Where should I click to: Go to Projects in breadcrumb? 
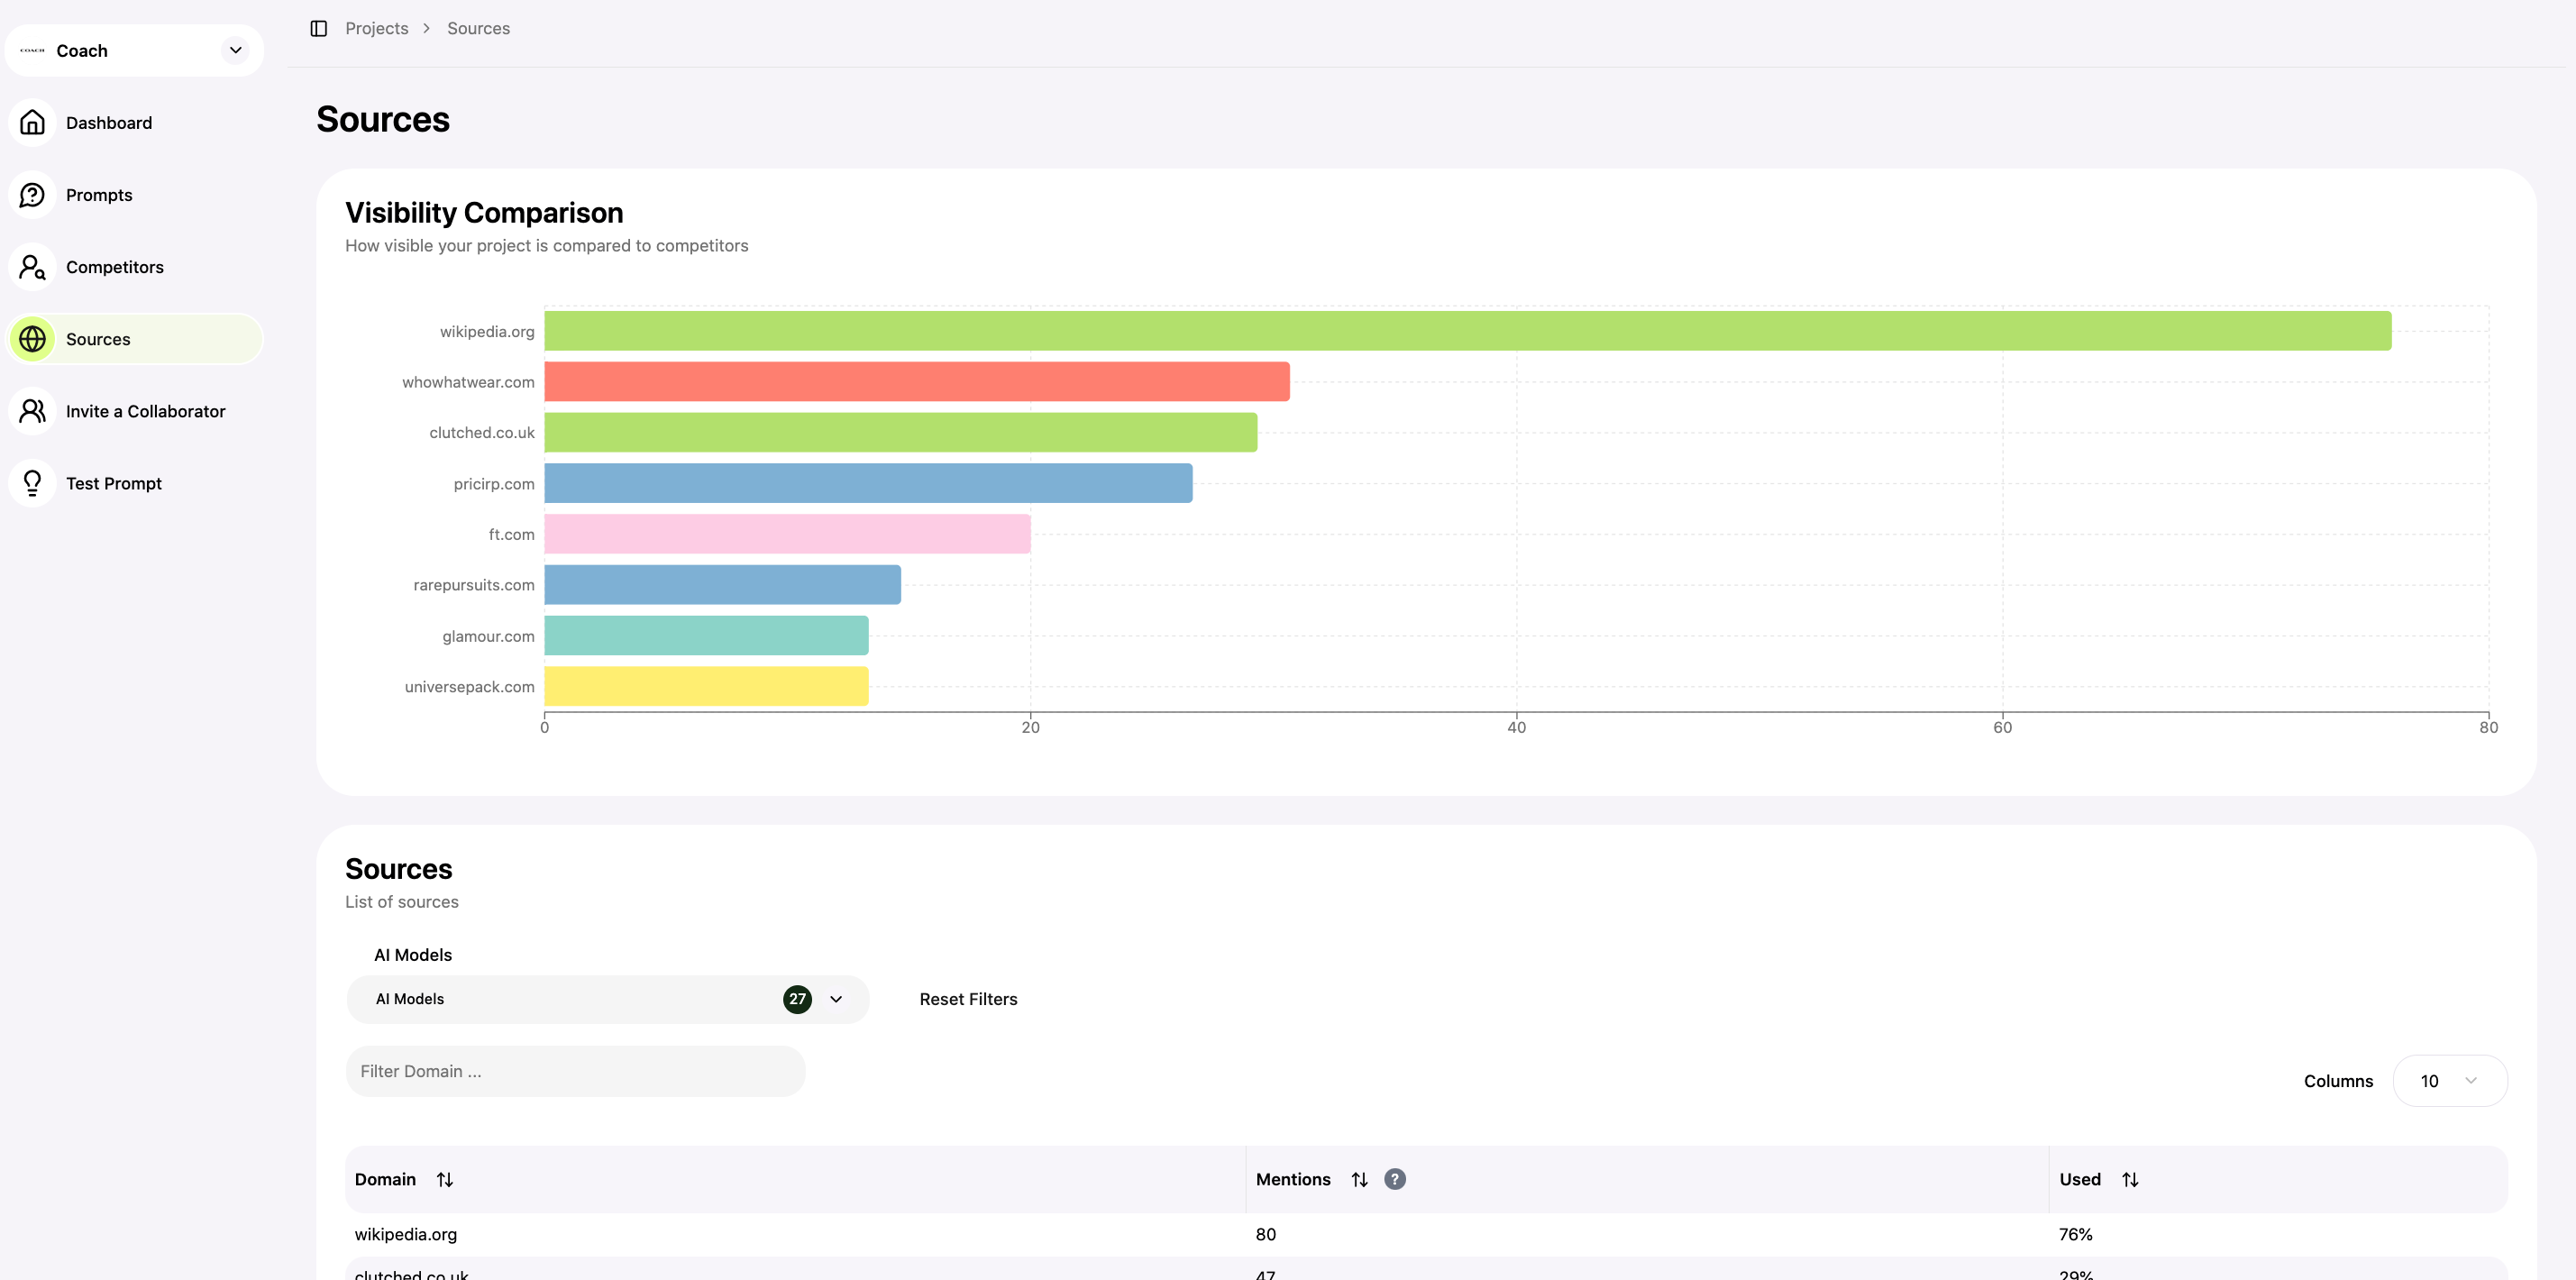(376, 28)
